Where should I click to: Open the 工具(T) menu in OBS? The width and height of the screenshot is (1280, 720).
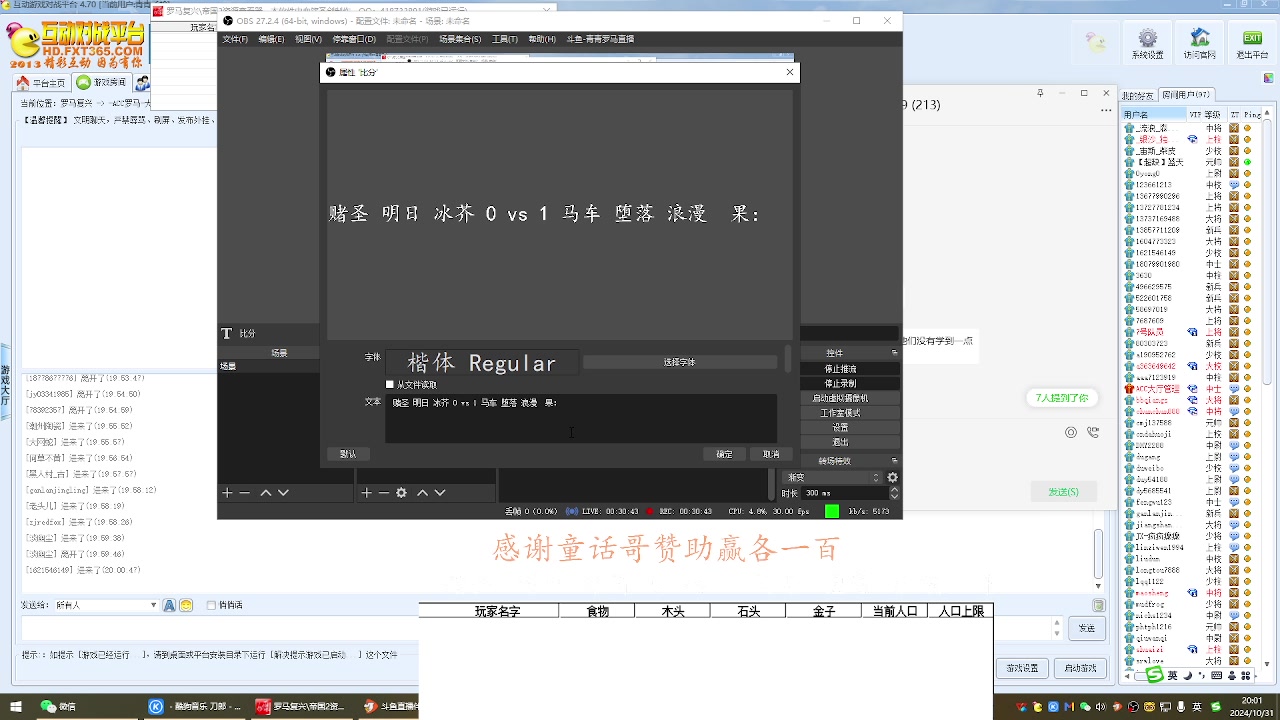[x=505, y=39]
